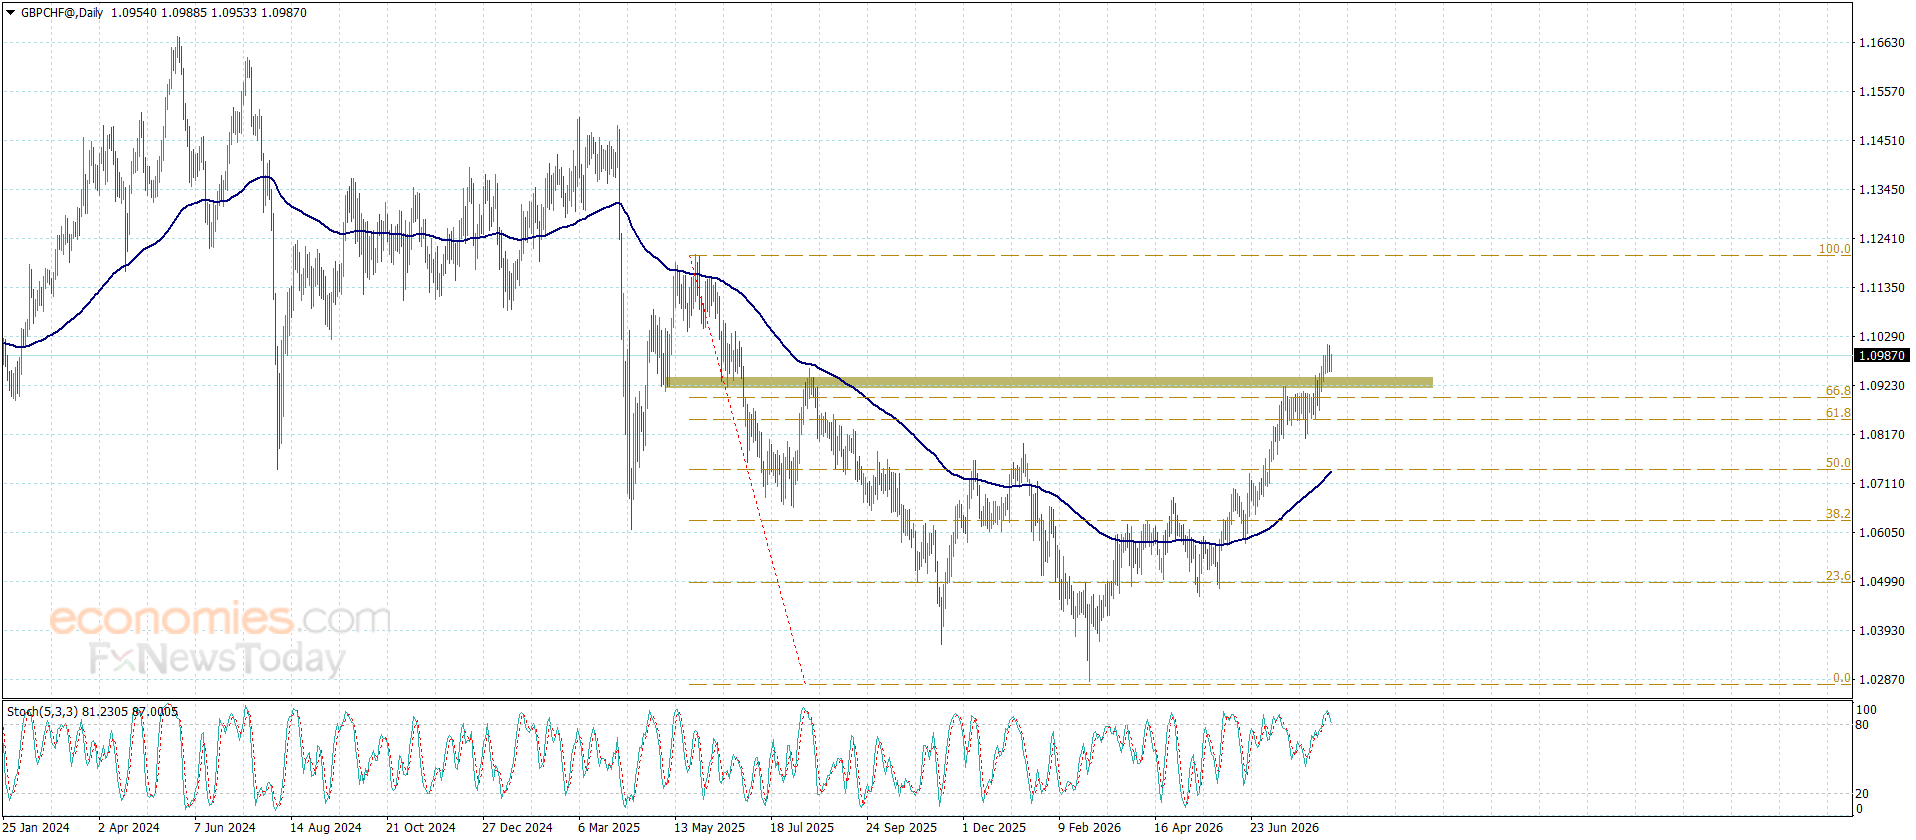The height and width of the screenshot is (840, 1916).
Task: Click the stochastic scale 20 label
Action: pyautogui.click(x=1862, y=794)
